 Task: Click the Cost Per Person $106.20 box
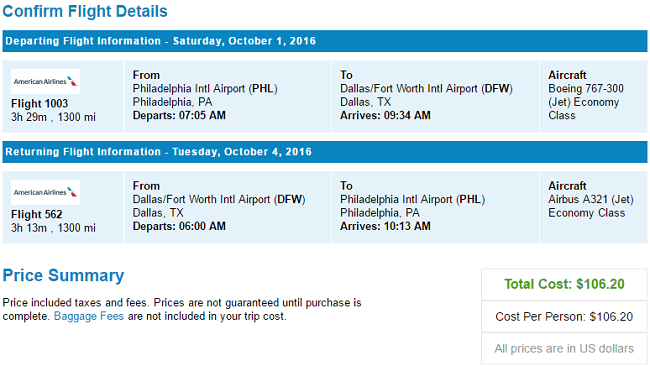(x=564, y=317)
